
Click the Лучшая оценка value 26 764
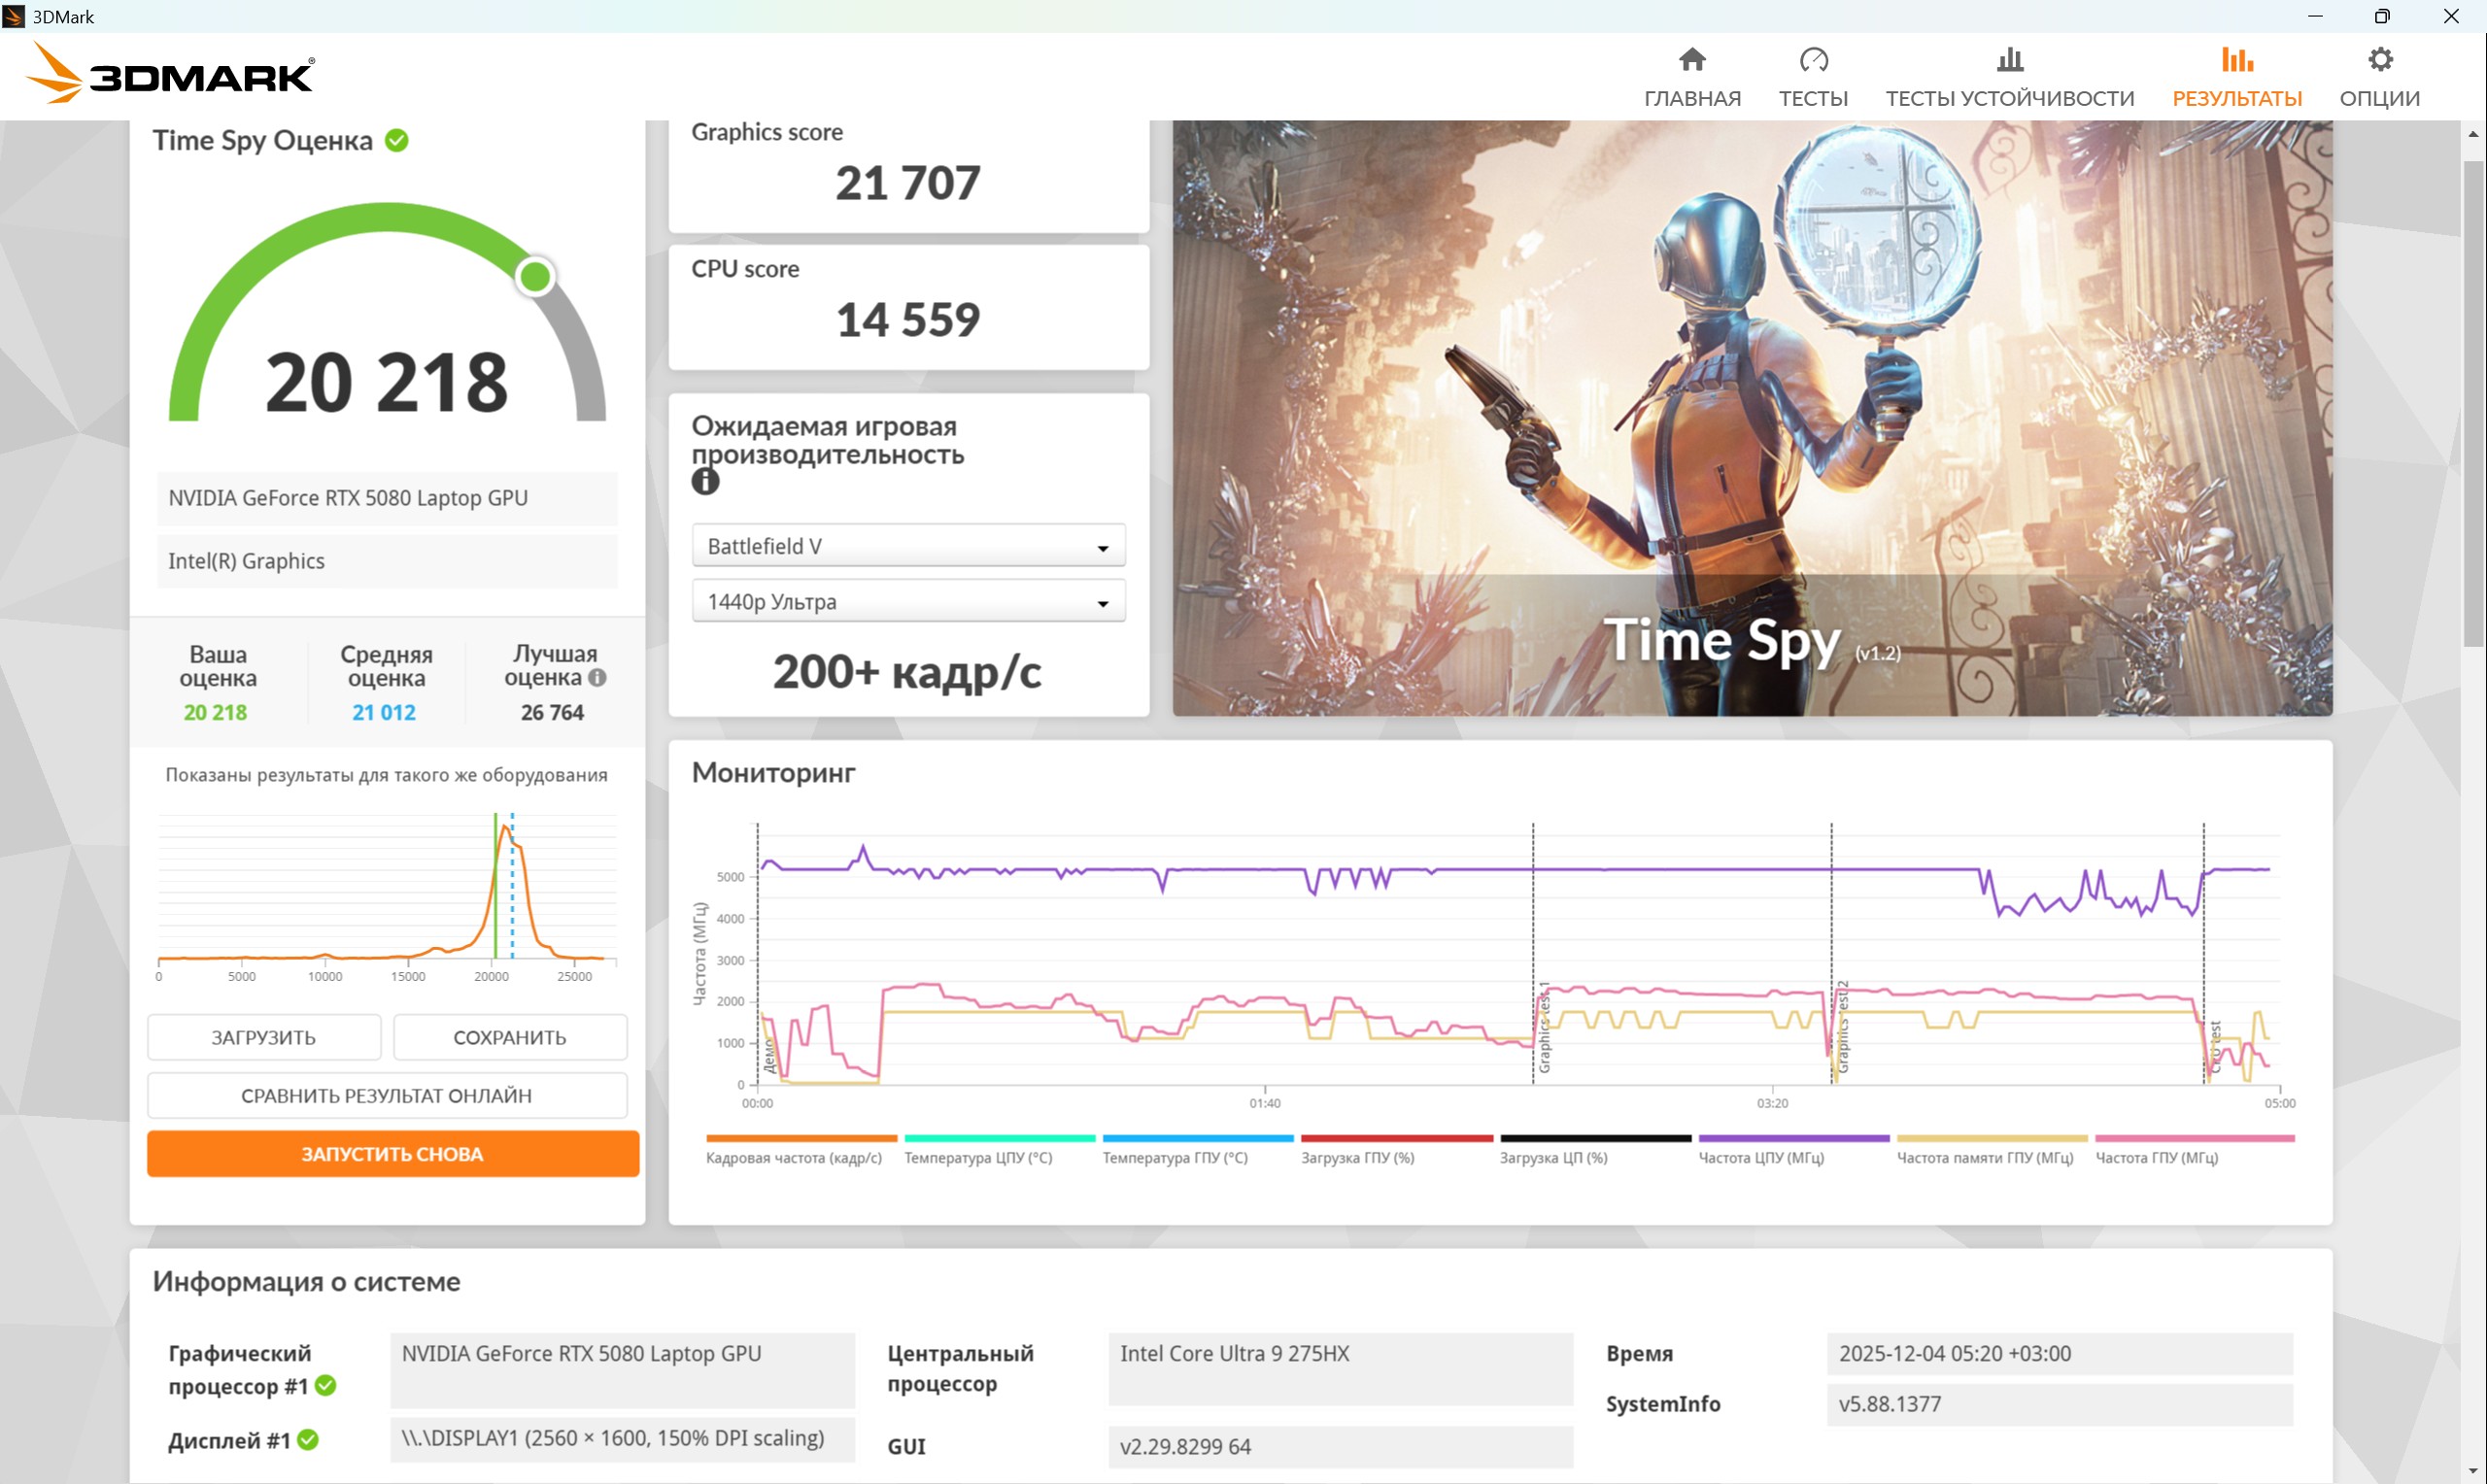[552, 712]
